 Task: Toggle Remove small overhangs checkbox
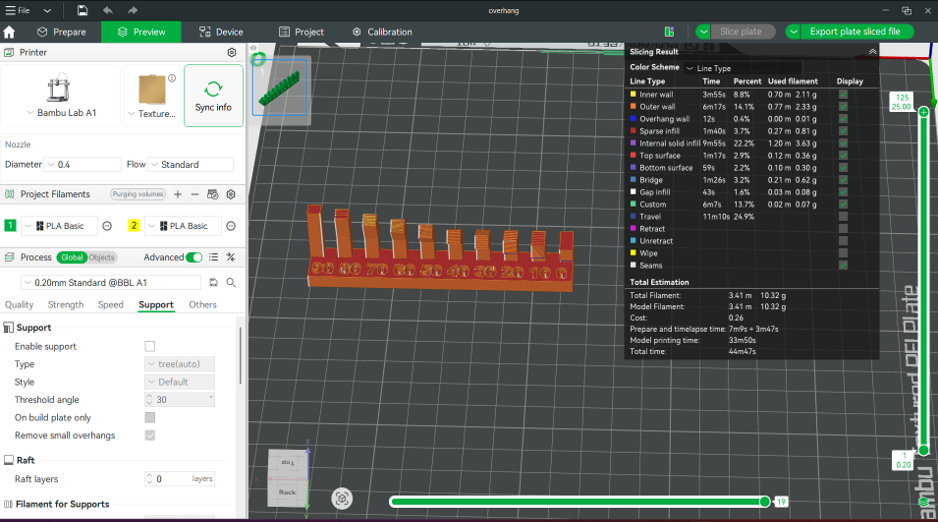(x=150, y=435)
